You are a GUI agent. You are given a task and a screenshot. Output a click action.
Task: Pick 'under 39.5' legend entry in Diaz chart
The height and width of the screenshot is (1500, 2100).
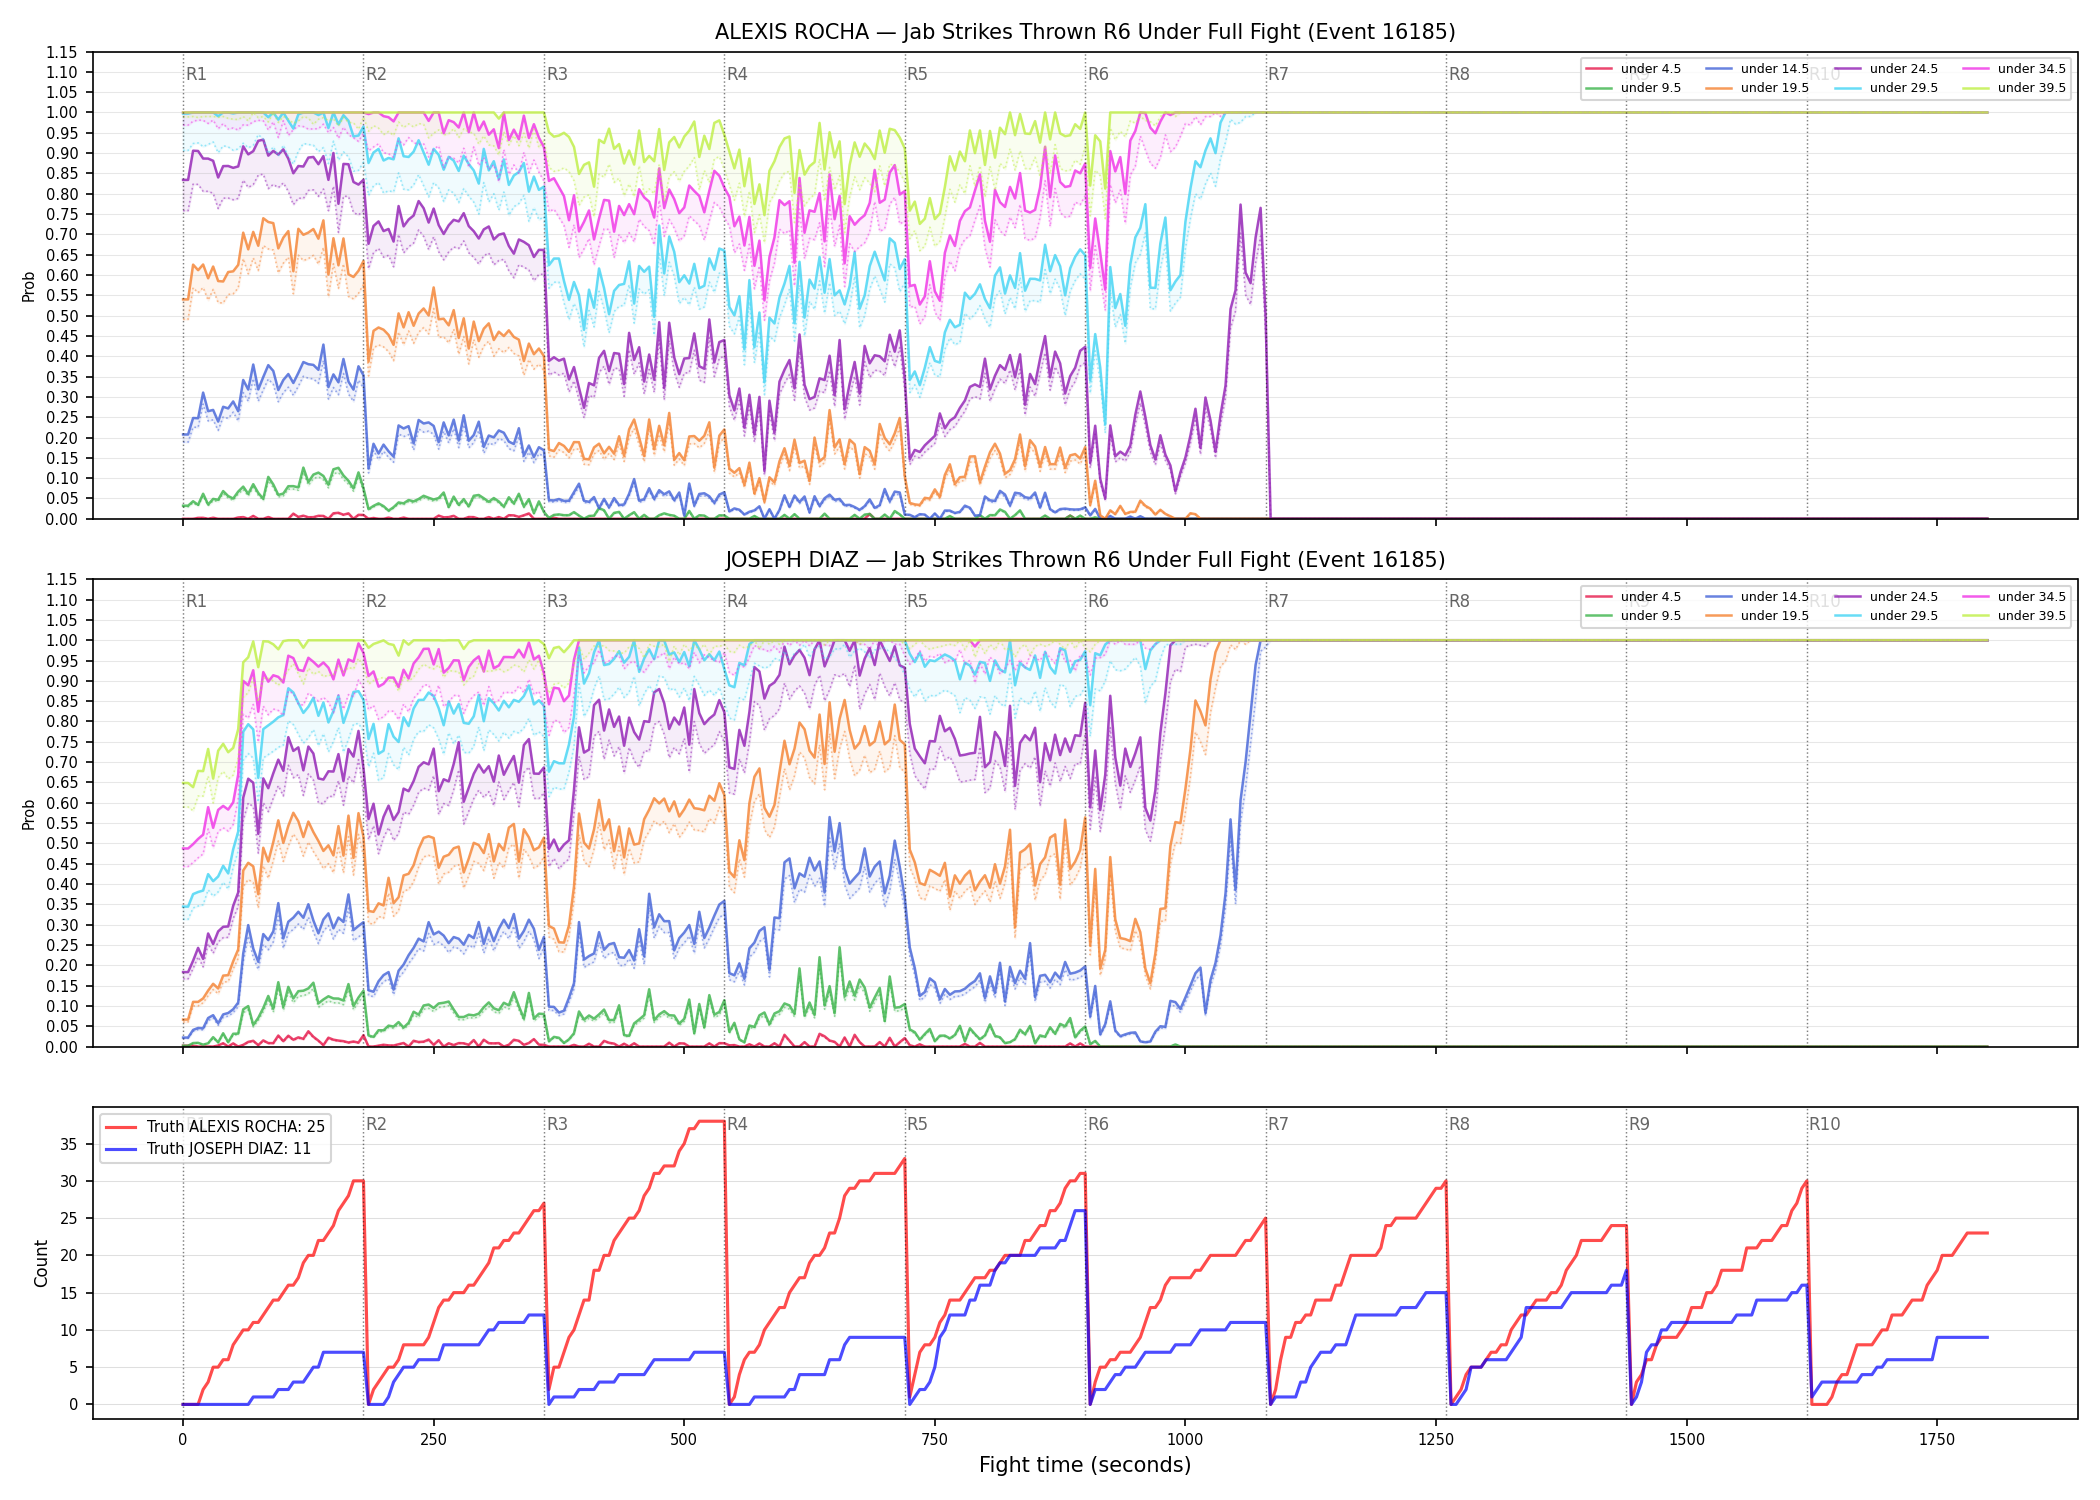click(x=2014, y=616)
